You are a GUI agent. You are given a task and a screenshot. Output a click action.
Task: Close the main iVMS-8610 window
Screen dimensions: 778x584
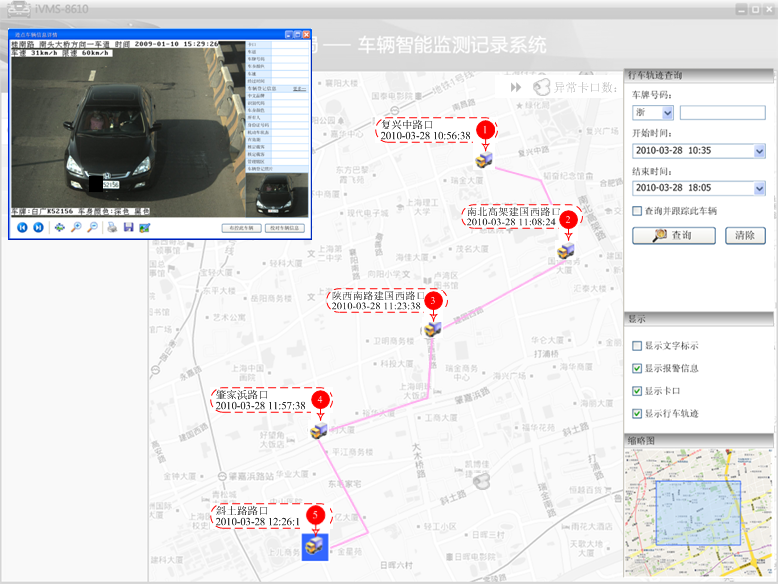point(769,9)
